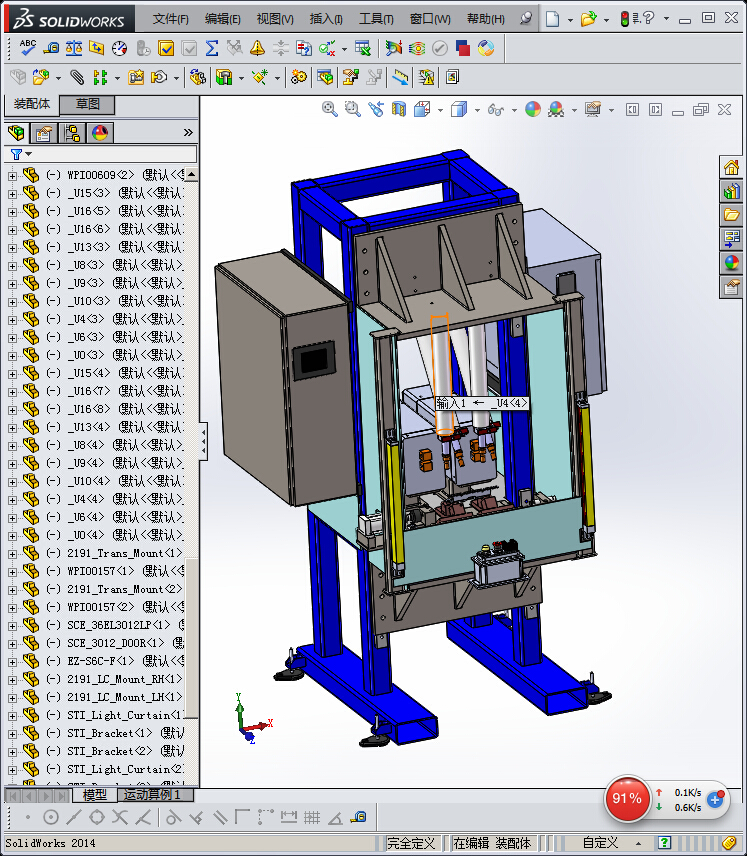Image resolution: width=747 pixels, height=856 pixels.
Task: Toggle the parallel snap lines icon
Action: click(x=220, y=817)
